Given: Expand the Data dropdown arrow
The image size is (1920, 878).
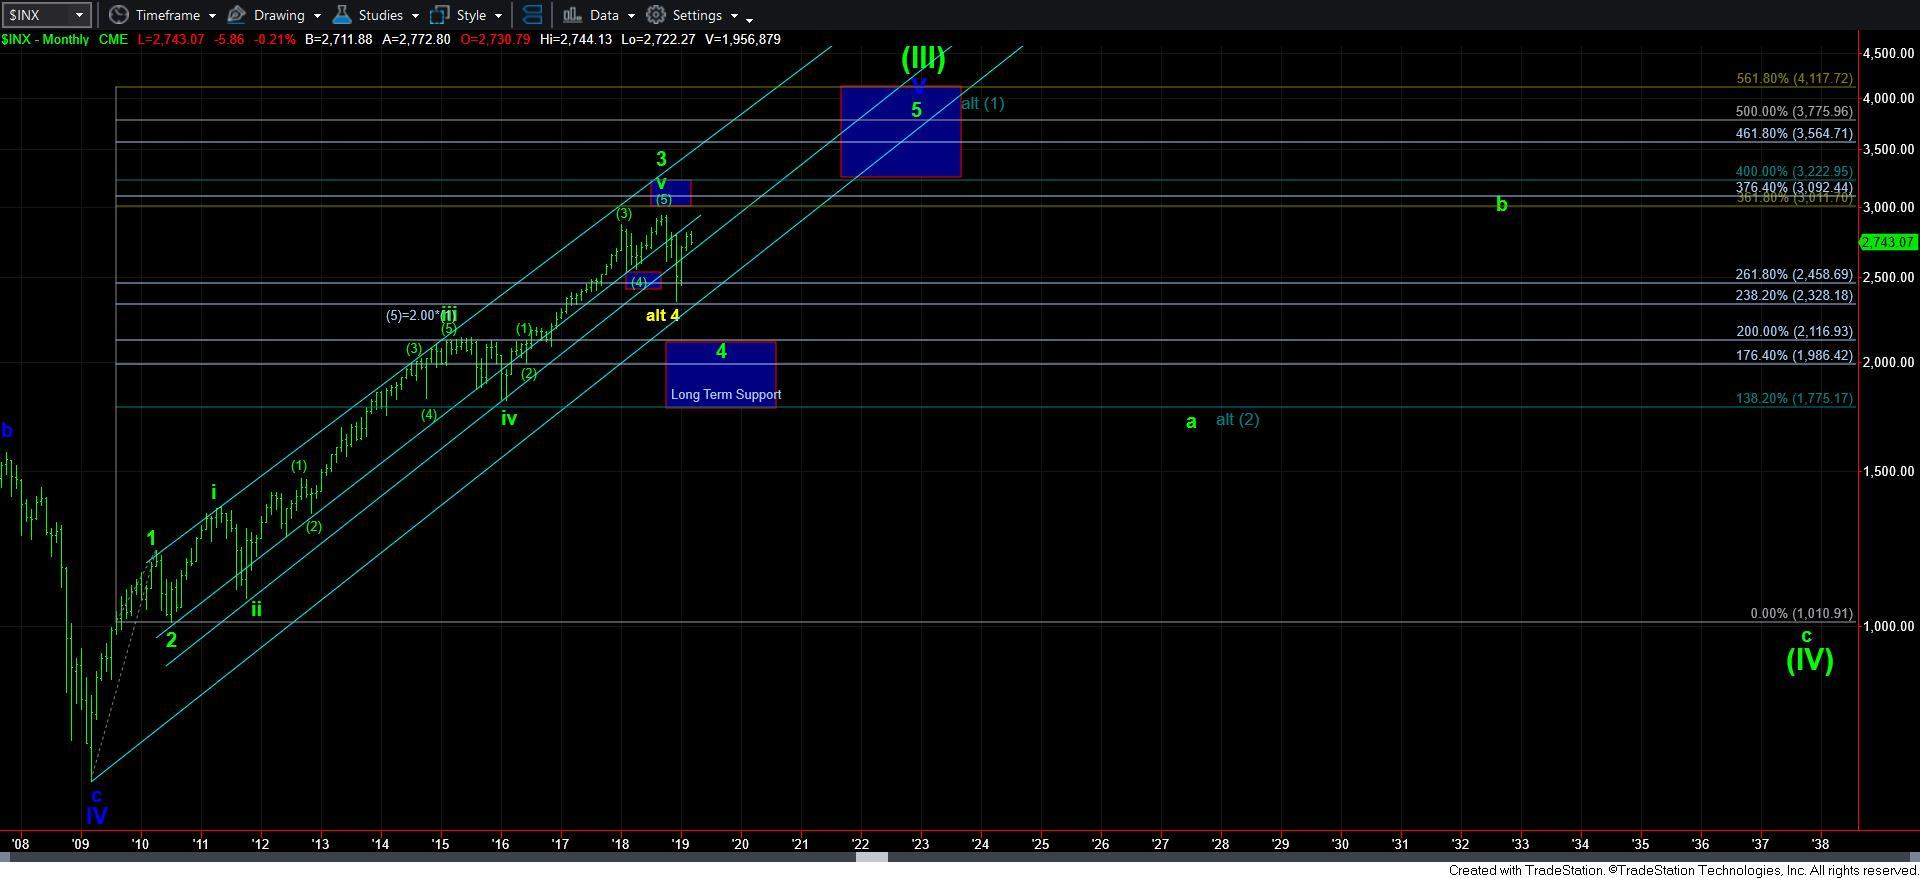Looking at the screenshot, I should click(631, 16).
